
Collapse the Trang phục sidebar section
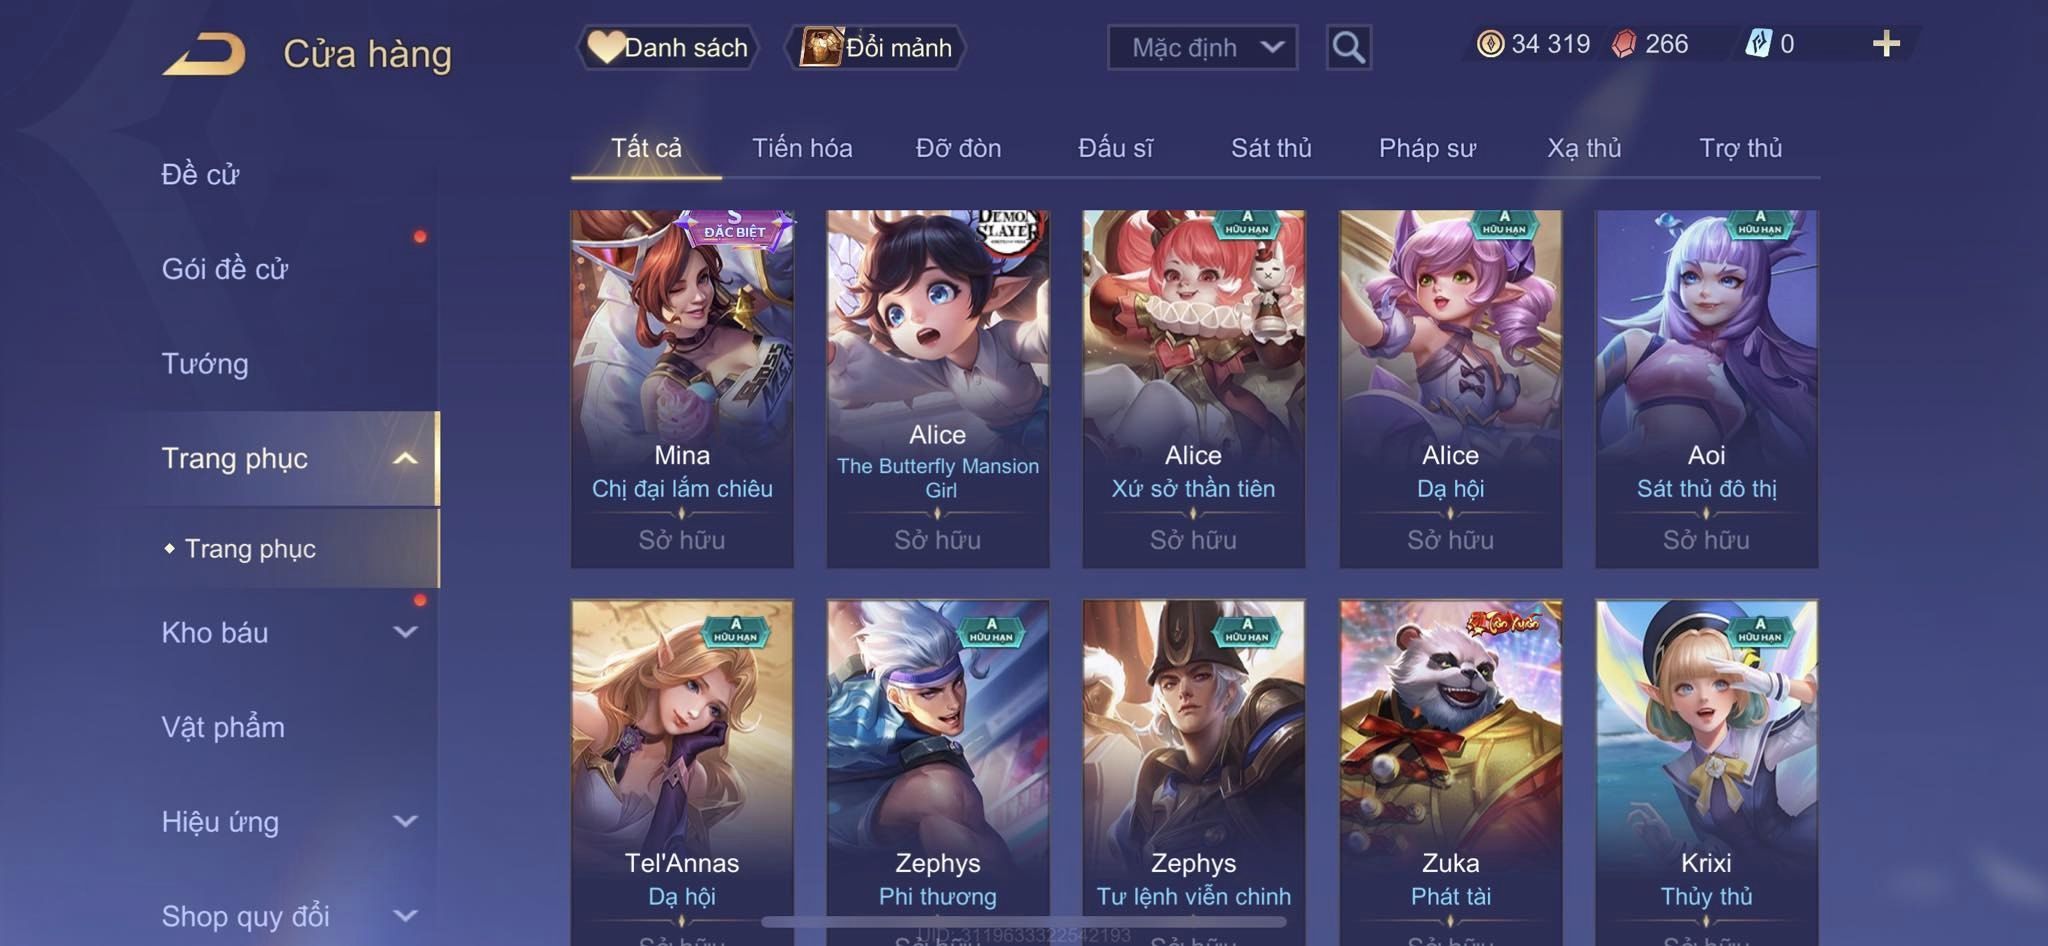(405, 459)
